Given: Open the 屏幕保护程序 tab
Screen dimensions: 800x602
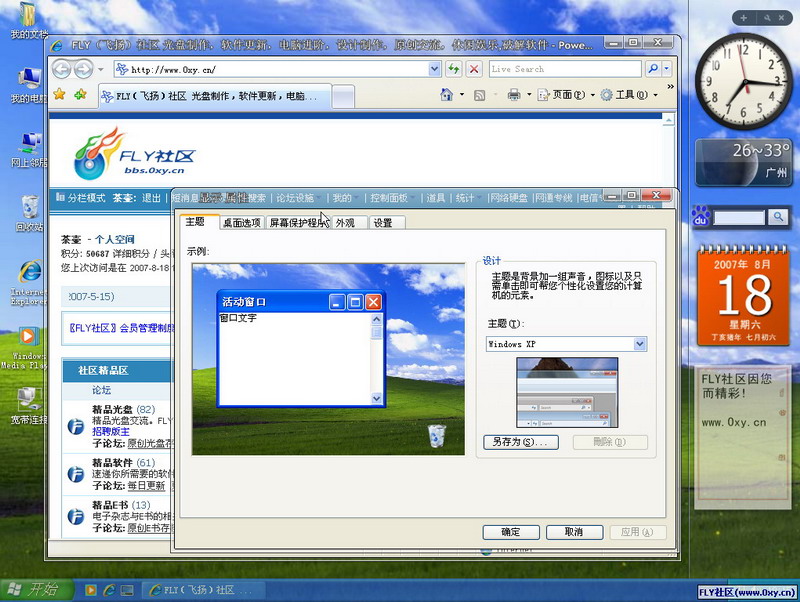Looking at the screenshot, I should (298, 222).
